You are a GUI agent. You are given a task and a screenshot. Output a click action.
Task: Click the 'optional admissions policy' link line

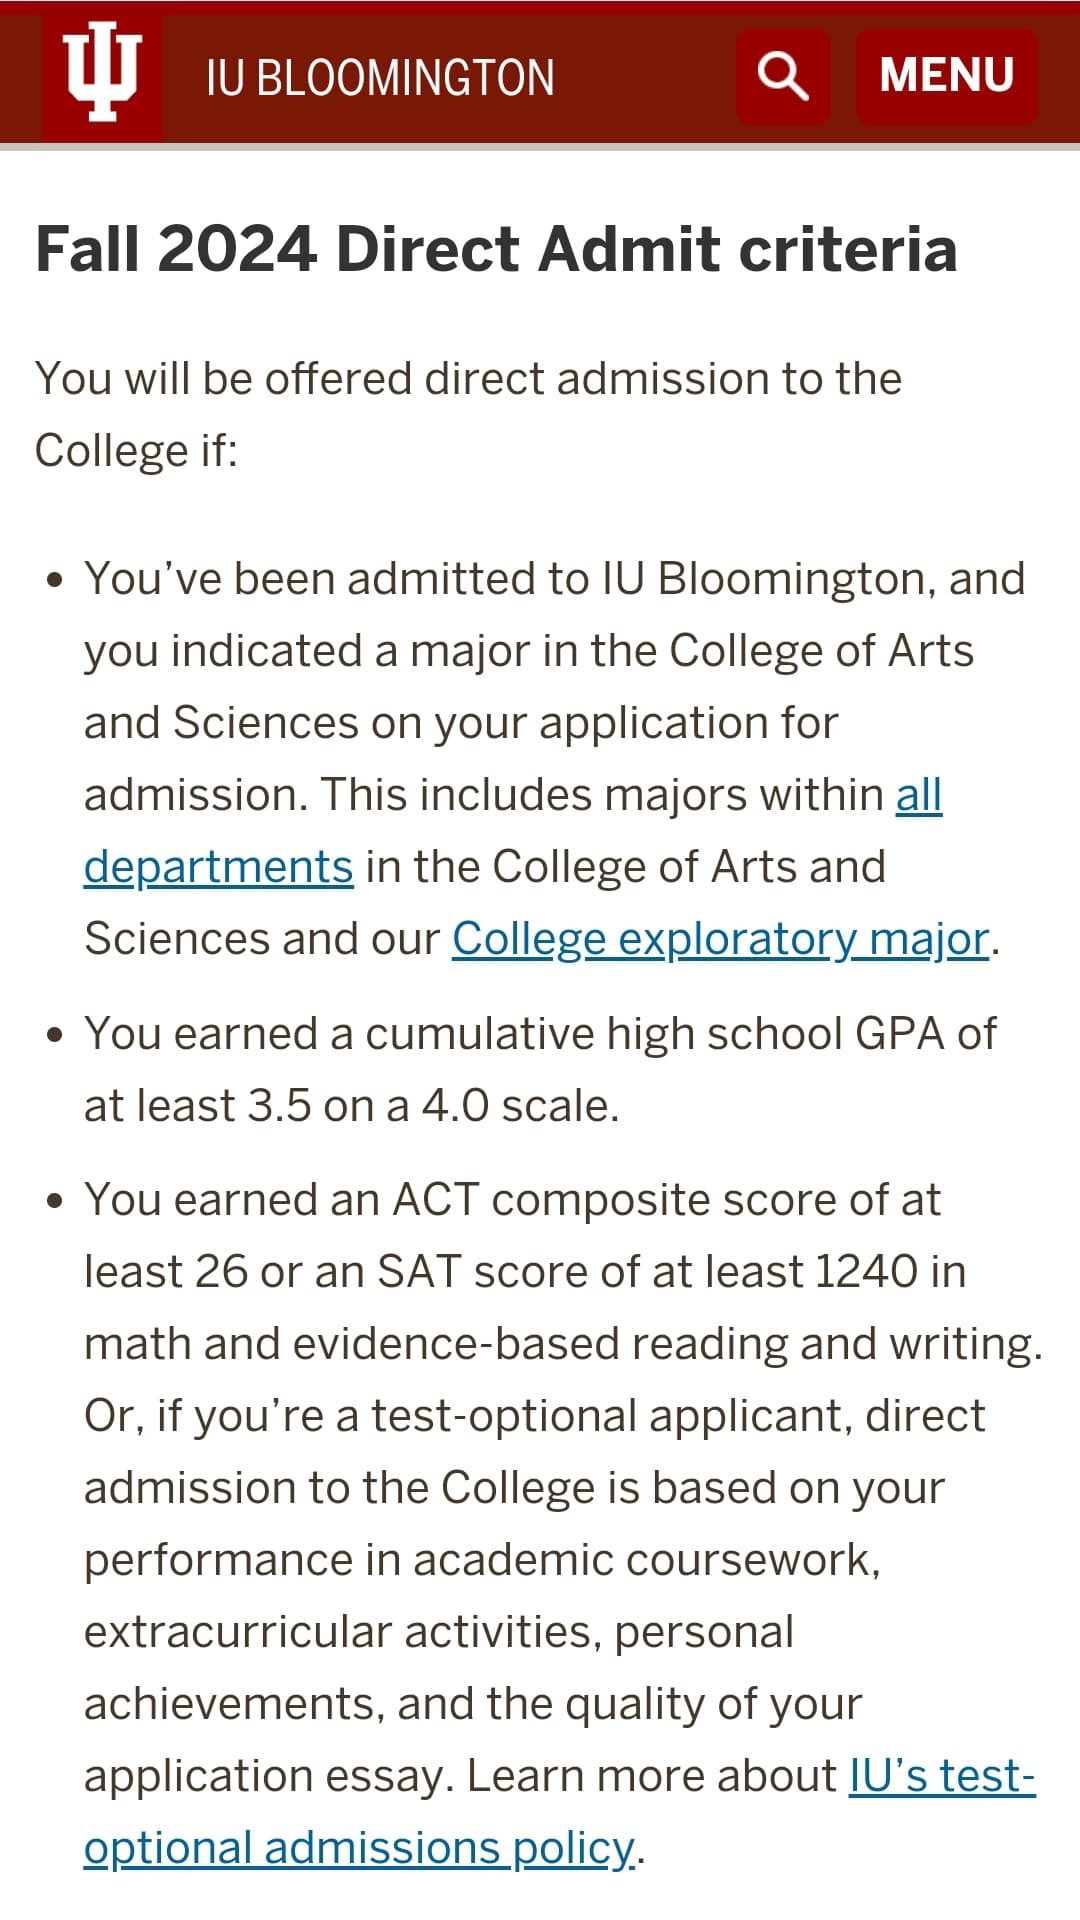[360, 1849]
